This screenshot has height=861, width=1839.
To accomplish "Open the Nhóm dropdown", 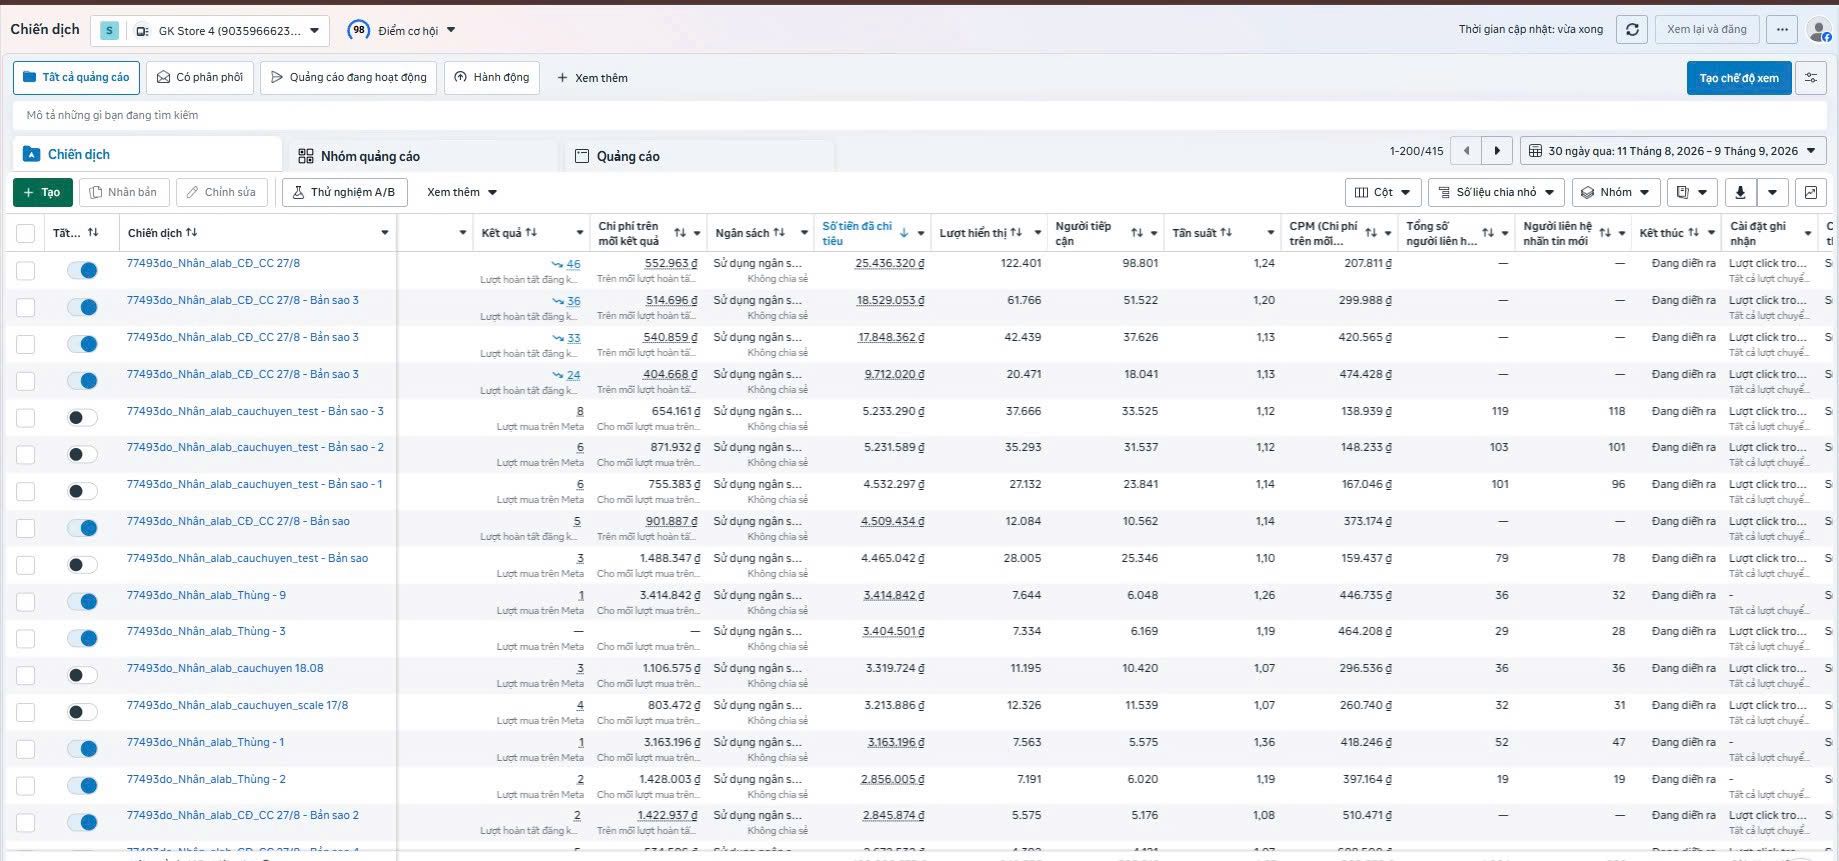I will coord(1616,192).
